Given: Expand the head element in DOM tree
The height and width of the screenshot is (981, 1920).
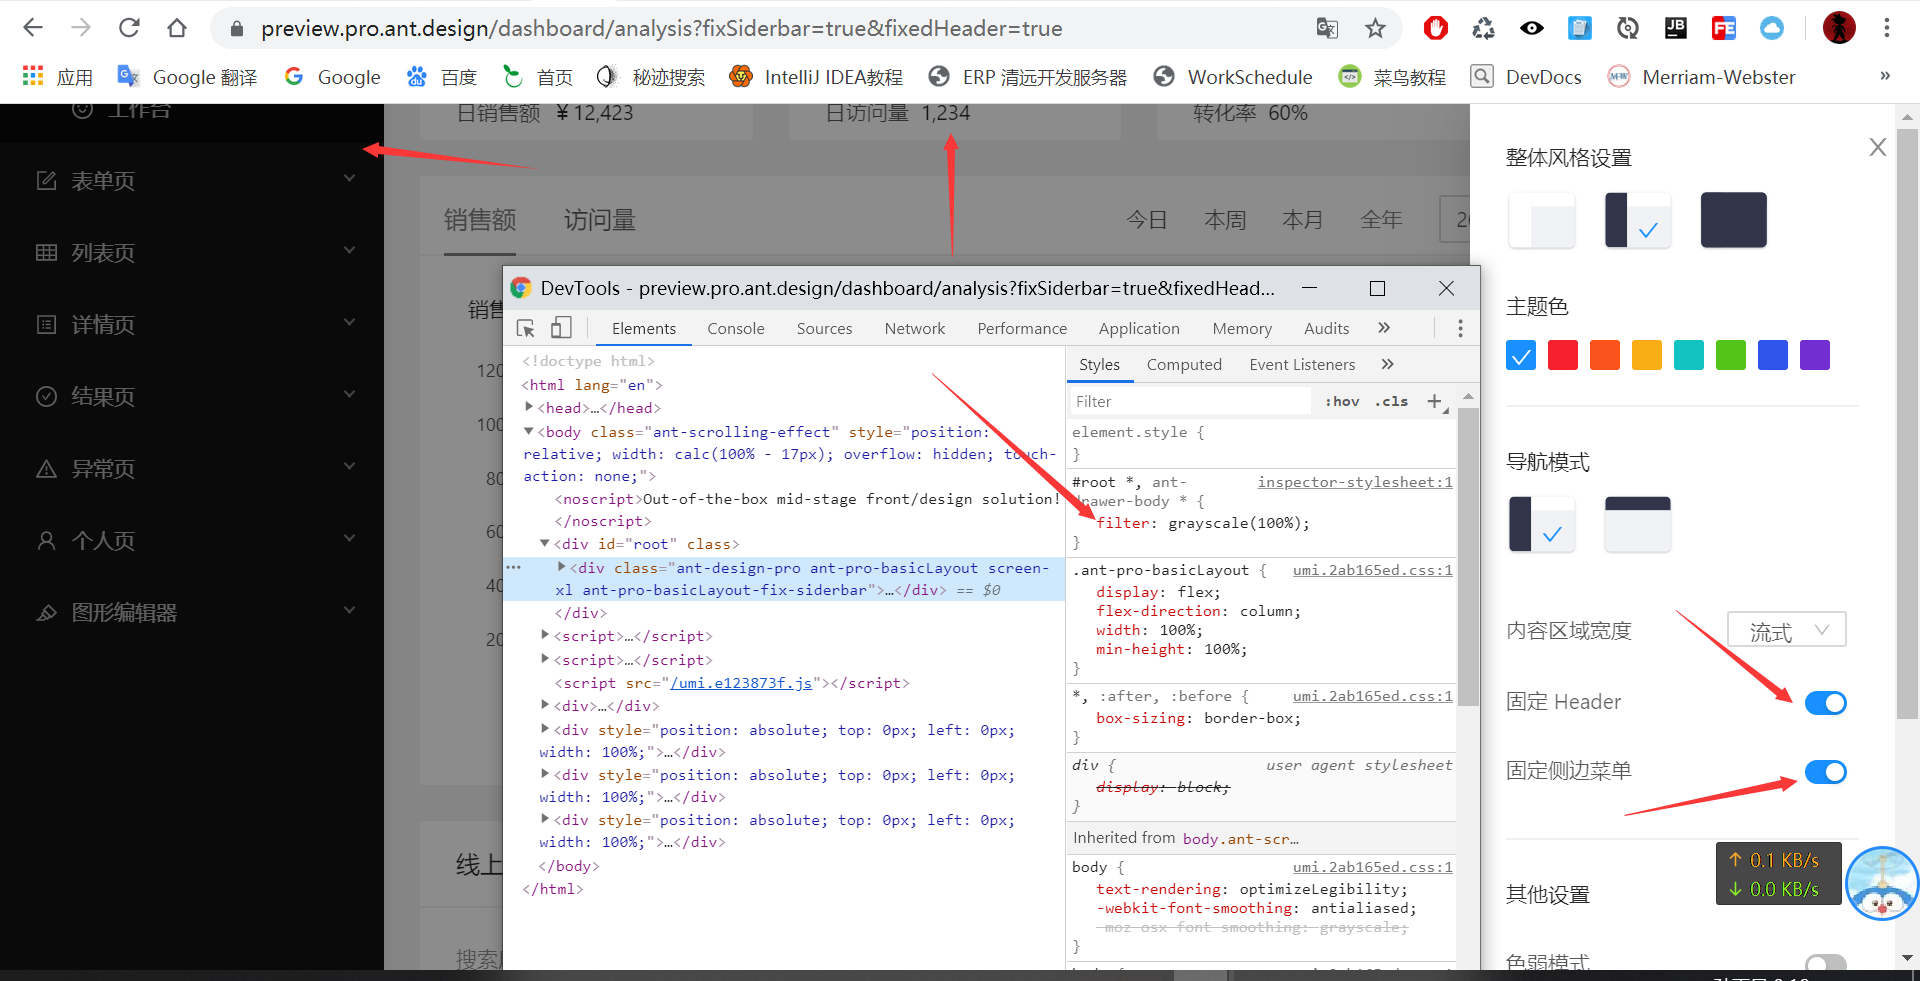Looking at the screenshot, I should 529,407.
